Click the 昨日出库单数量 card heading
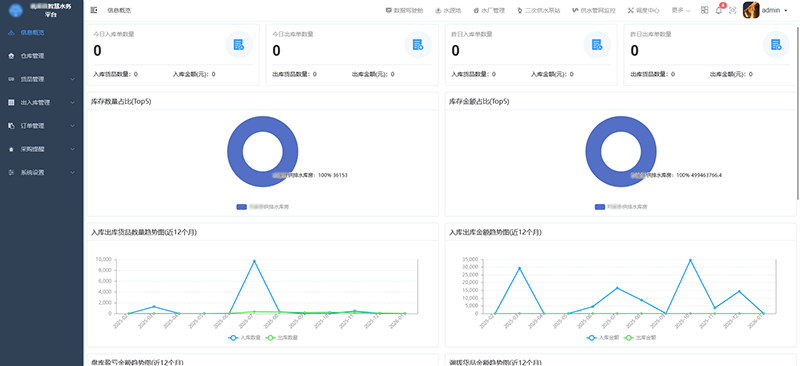The height and width of the screenshot is (366, 800). (651, 34)
